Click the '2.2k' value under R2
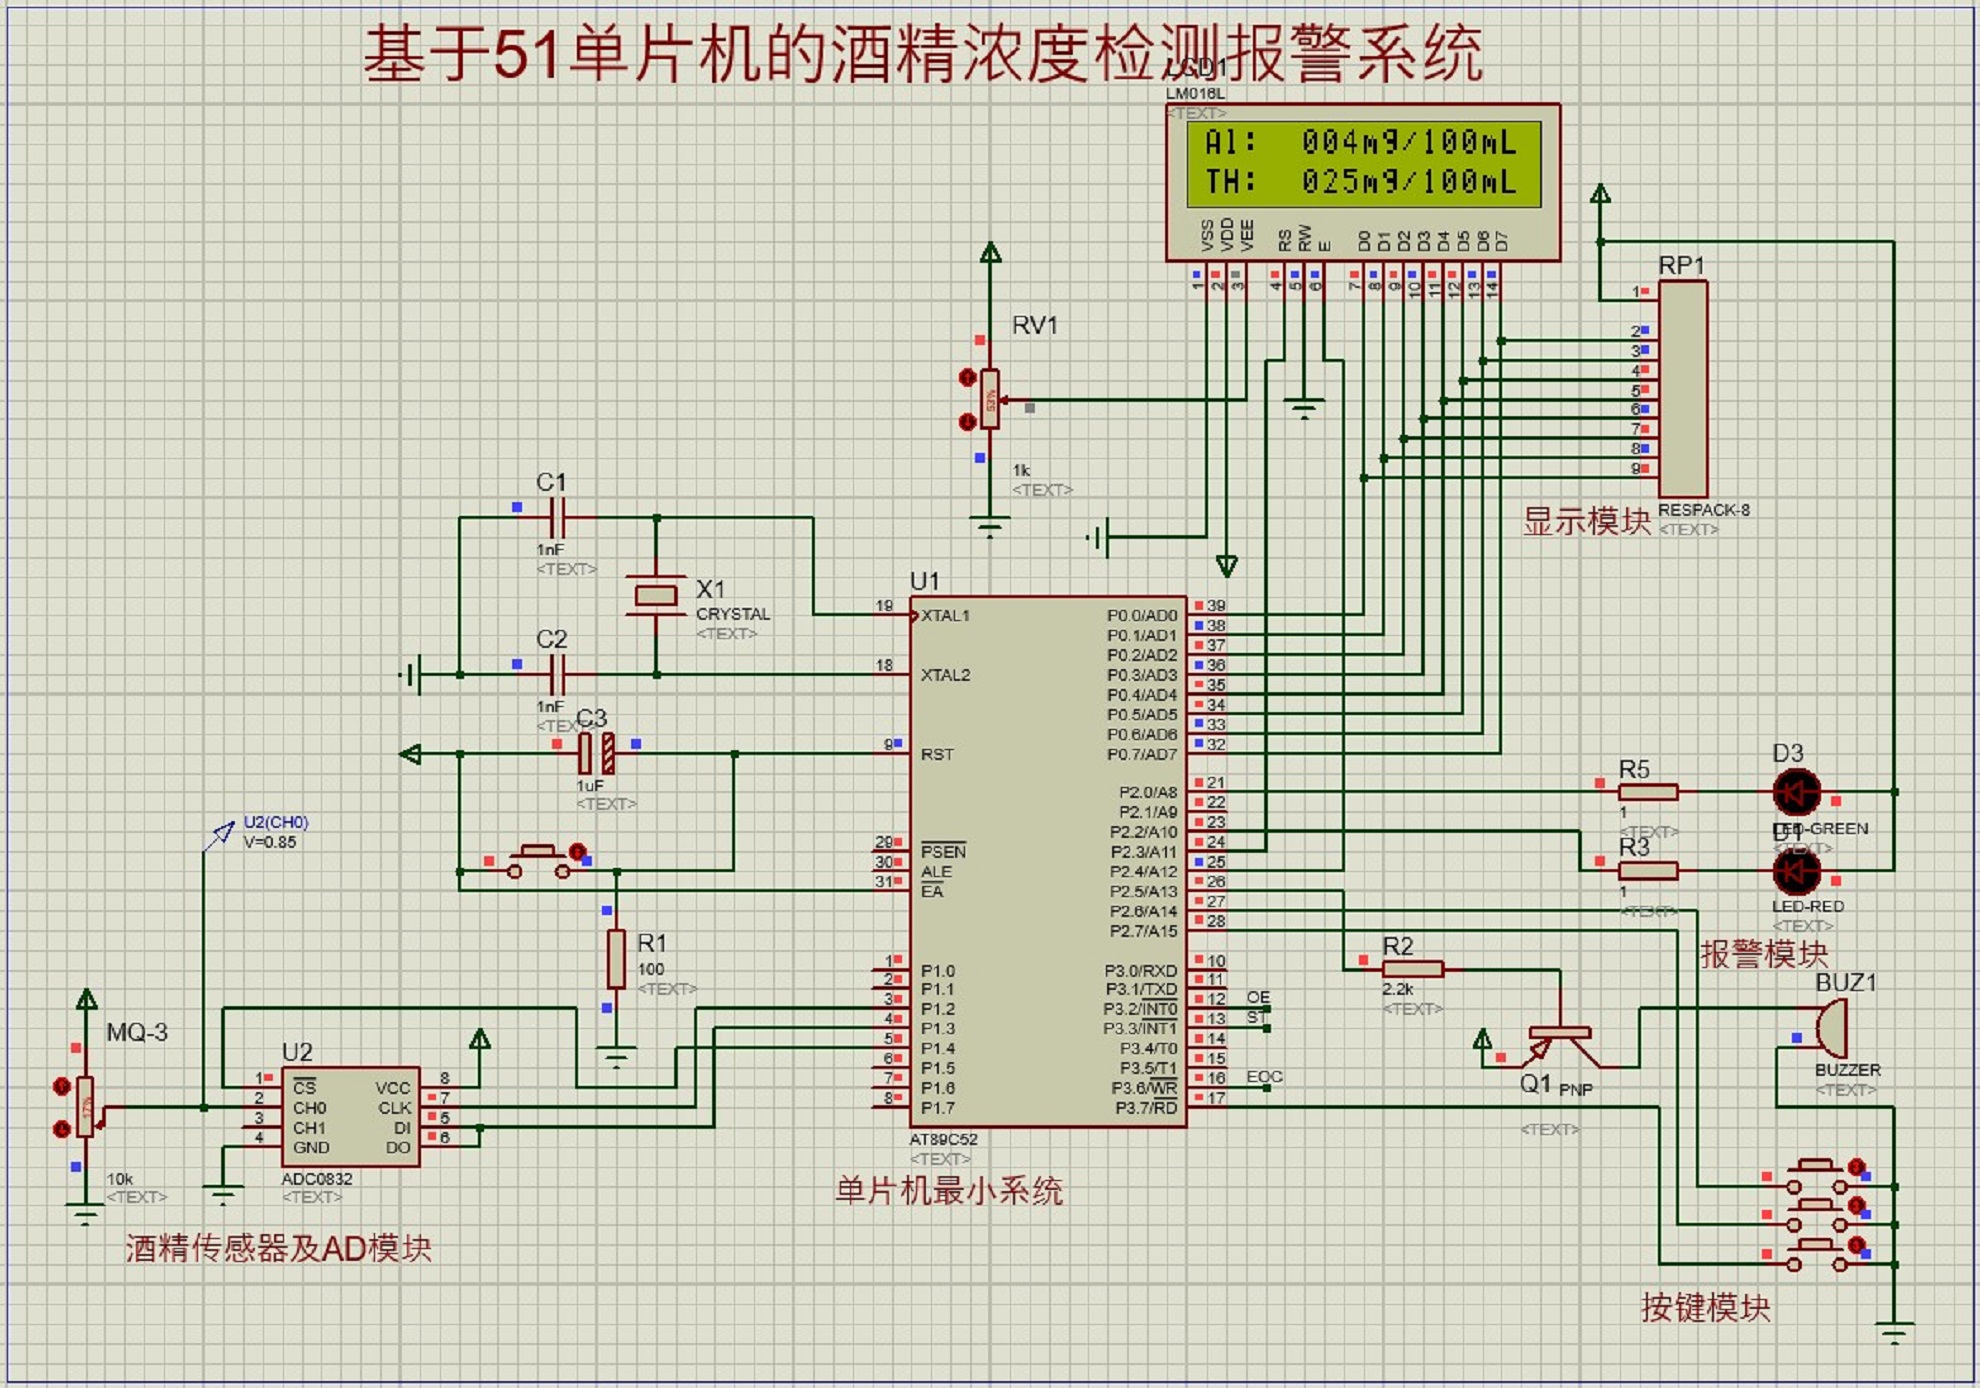 coord(1398,989)
